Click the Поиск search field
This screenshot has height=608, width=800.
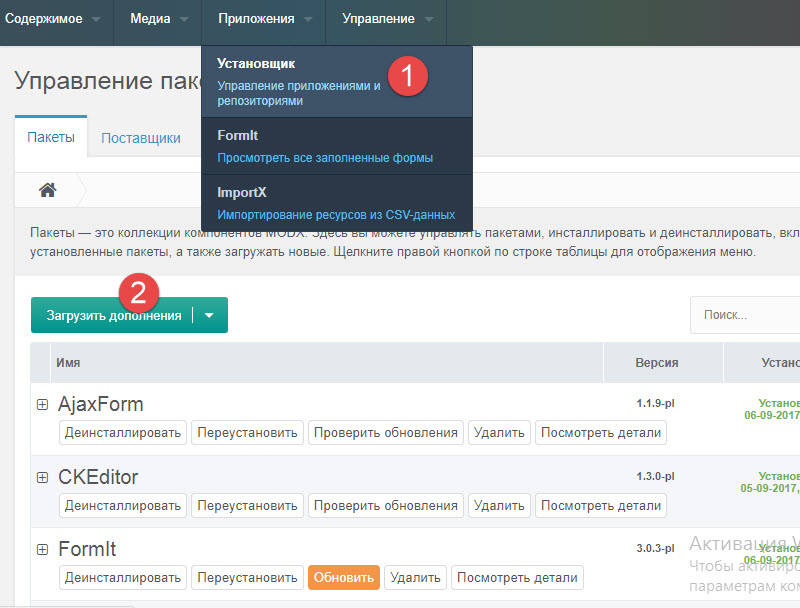(745, 315)
